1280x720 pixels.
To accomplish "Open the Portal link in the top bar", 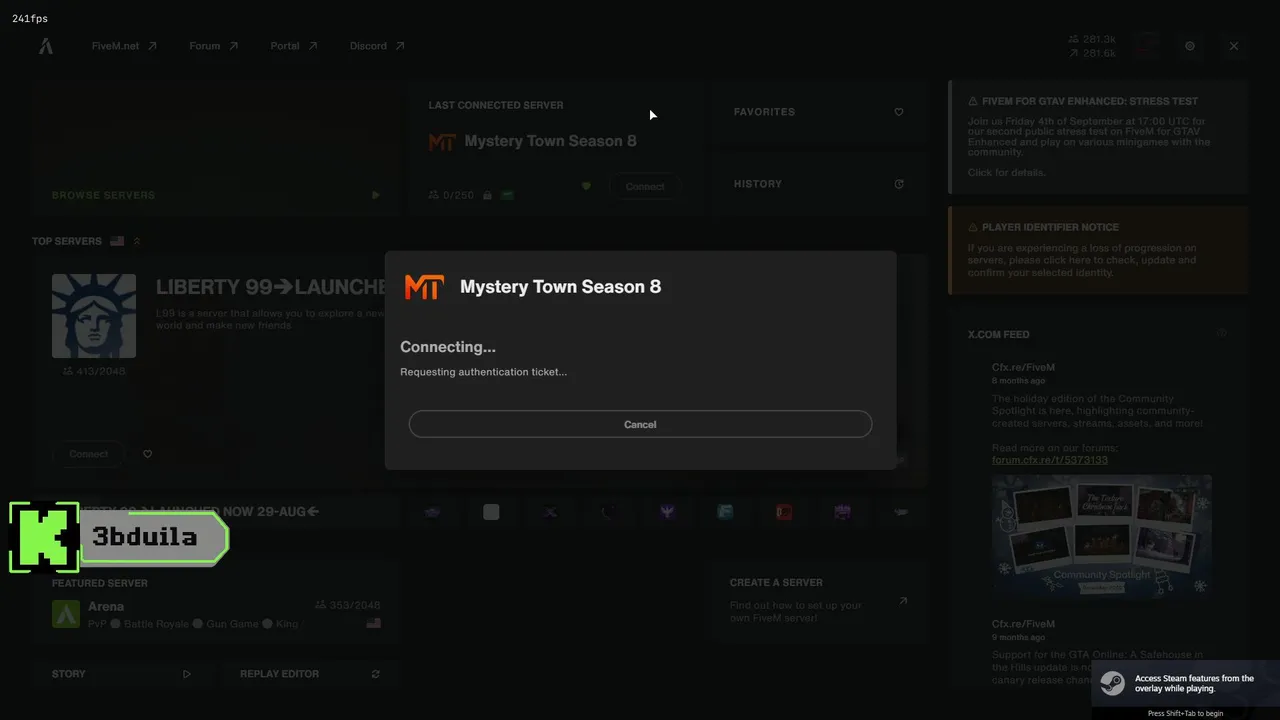I will [x=294, y=46].
